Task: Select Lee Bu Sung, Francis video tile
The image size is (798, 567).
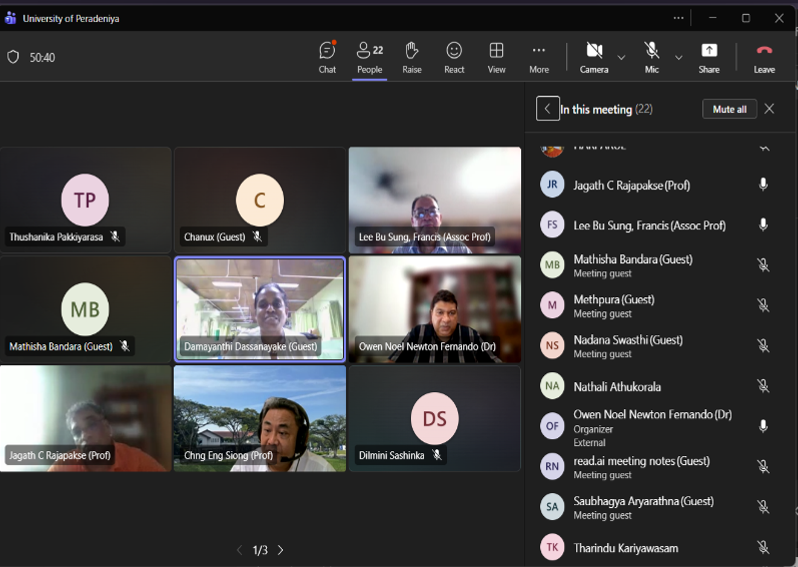Action: click(x=435, y=200)
